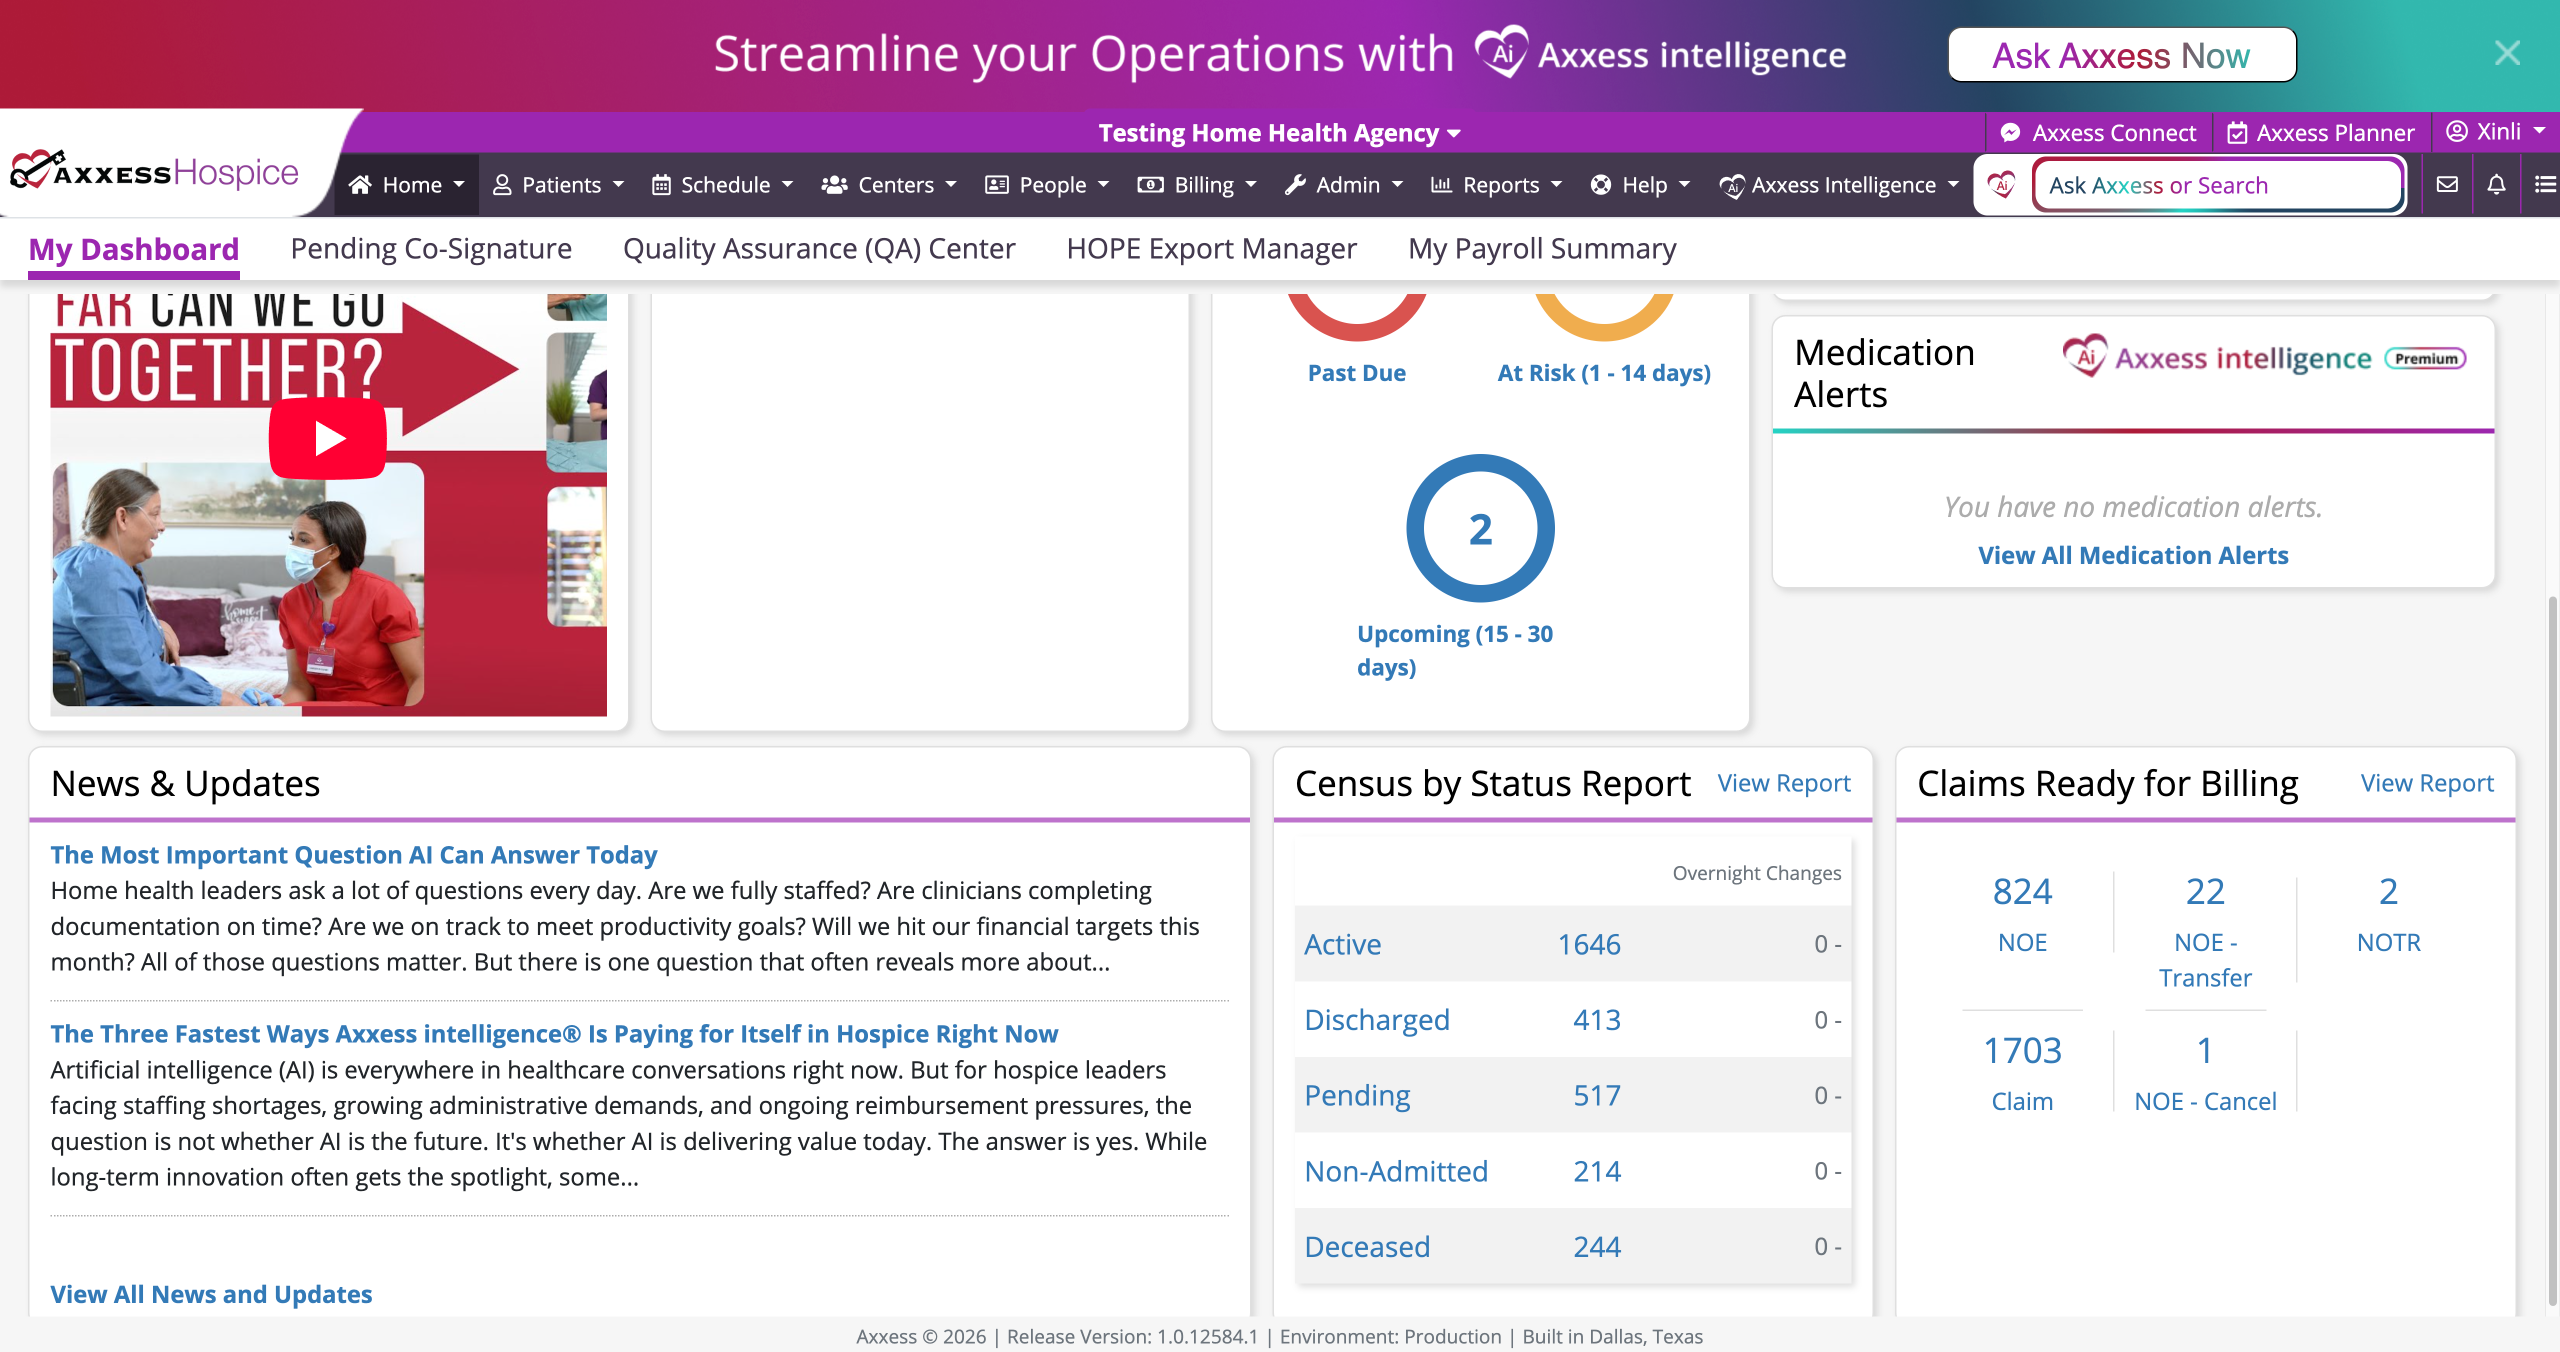Image resolution: width=2560 pixels, height=1352 pixels.
Task: Click the Upcoming circle showing 2
Action: click(1480, 528)
